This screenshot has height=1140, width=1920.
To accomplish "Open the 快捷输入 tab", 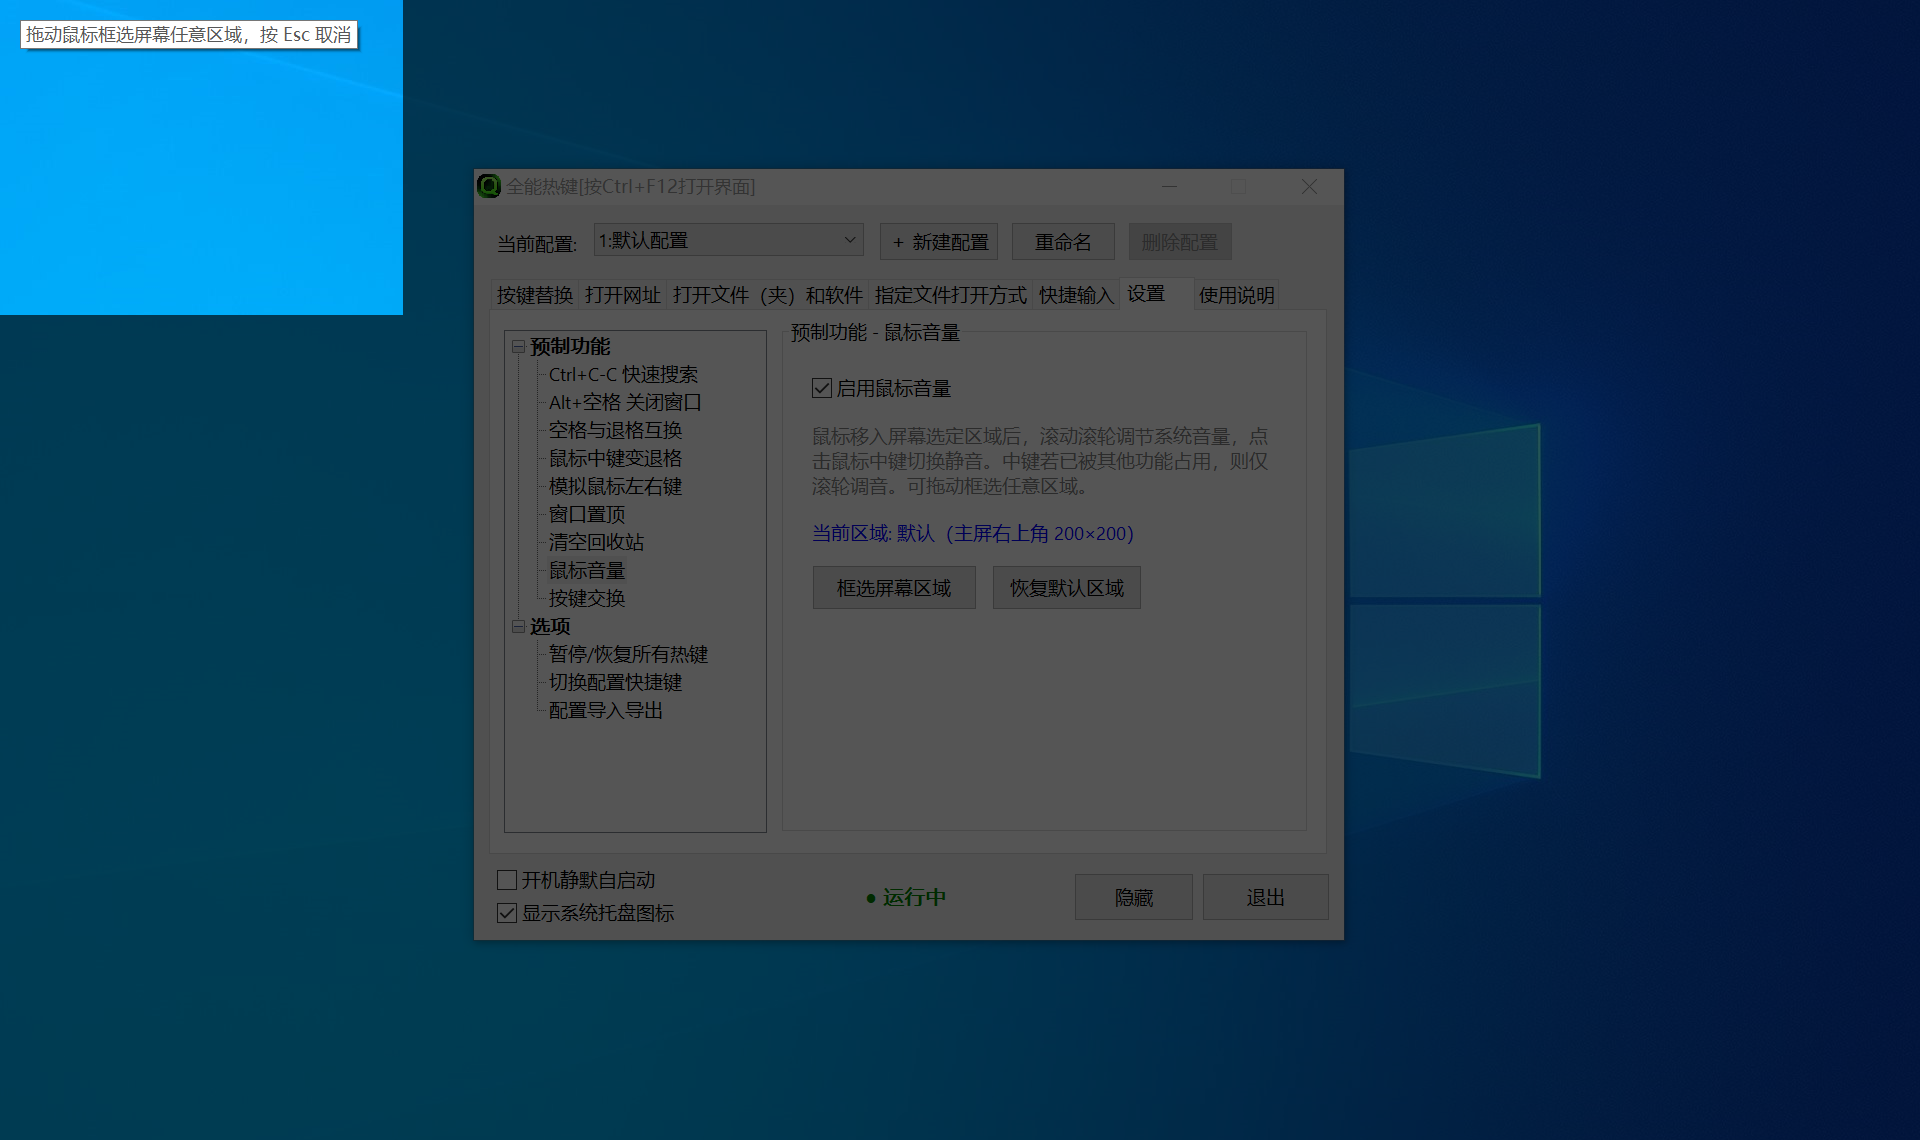I will 1076,295.
